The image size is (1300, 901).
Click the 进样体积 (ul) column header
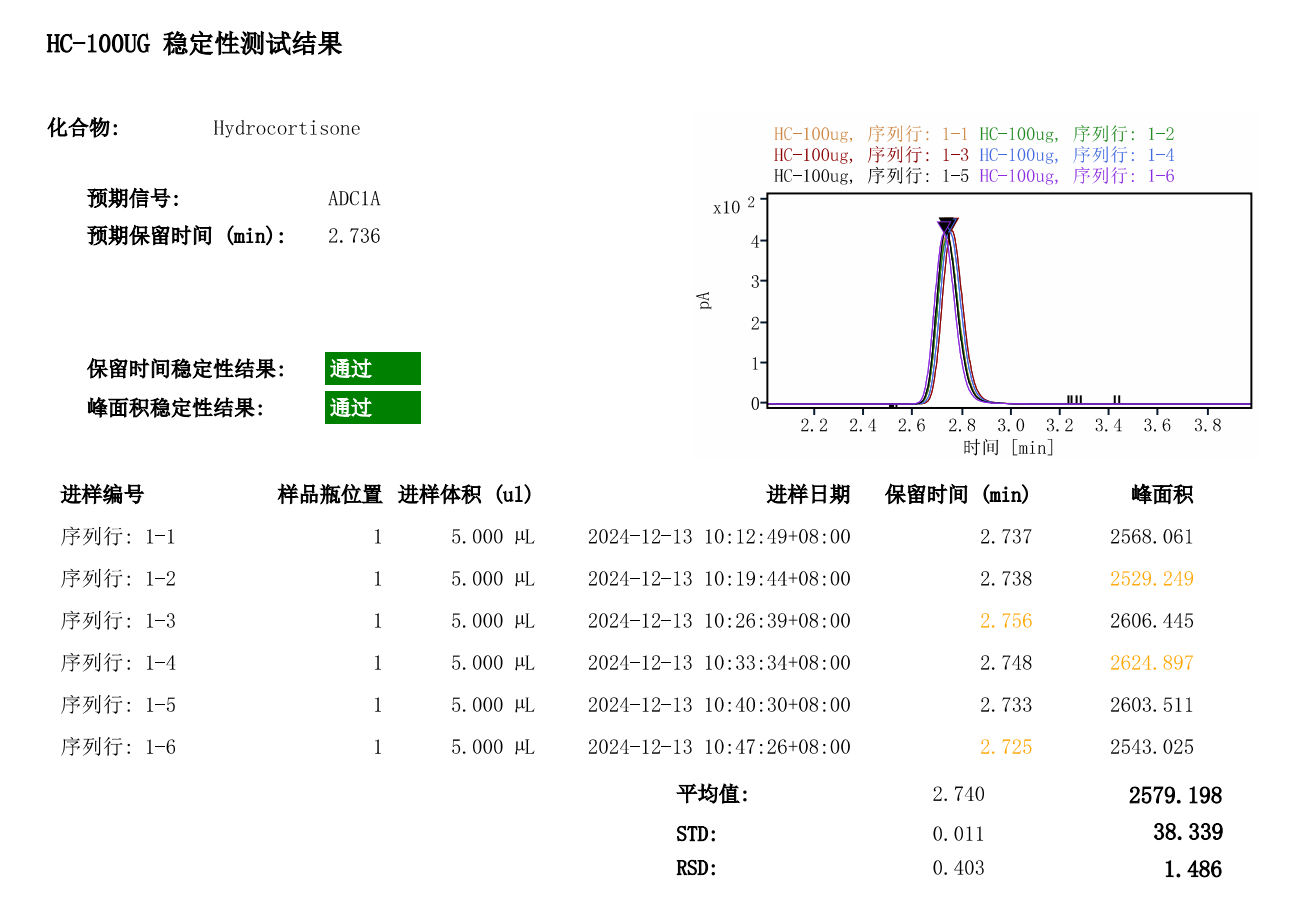466,494
